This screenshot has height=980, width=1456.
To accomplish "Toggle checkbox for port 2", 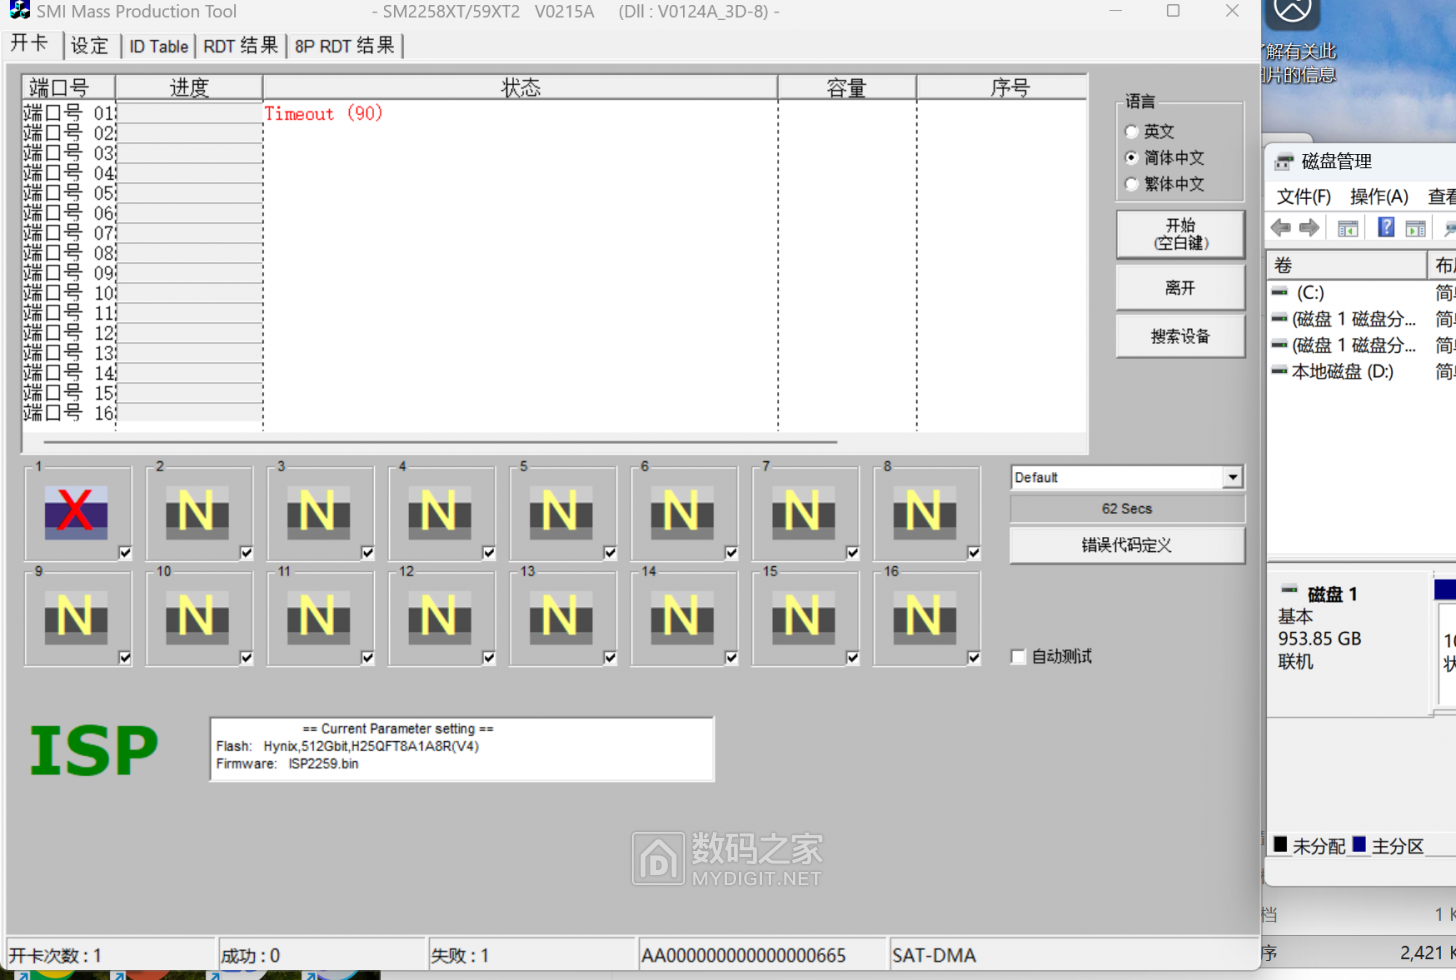I will point(246,553).
